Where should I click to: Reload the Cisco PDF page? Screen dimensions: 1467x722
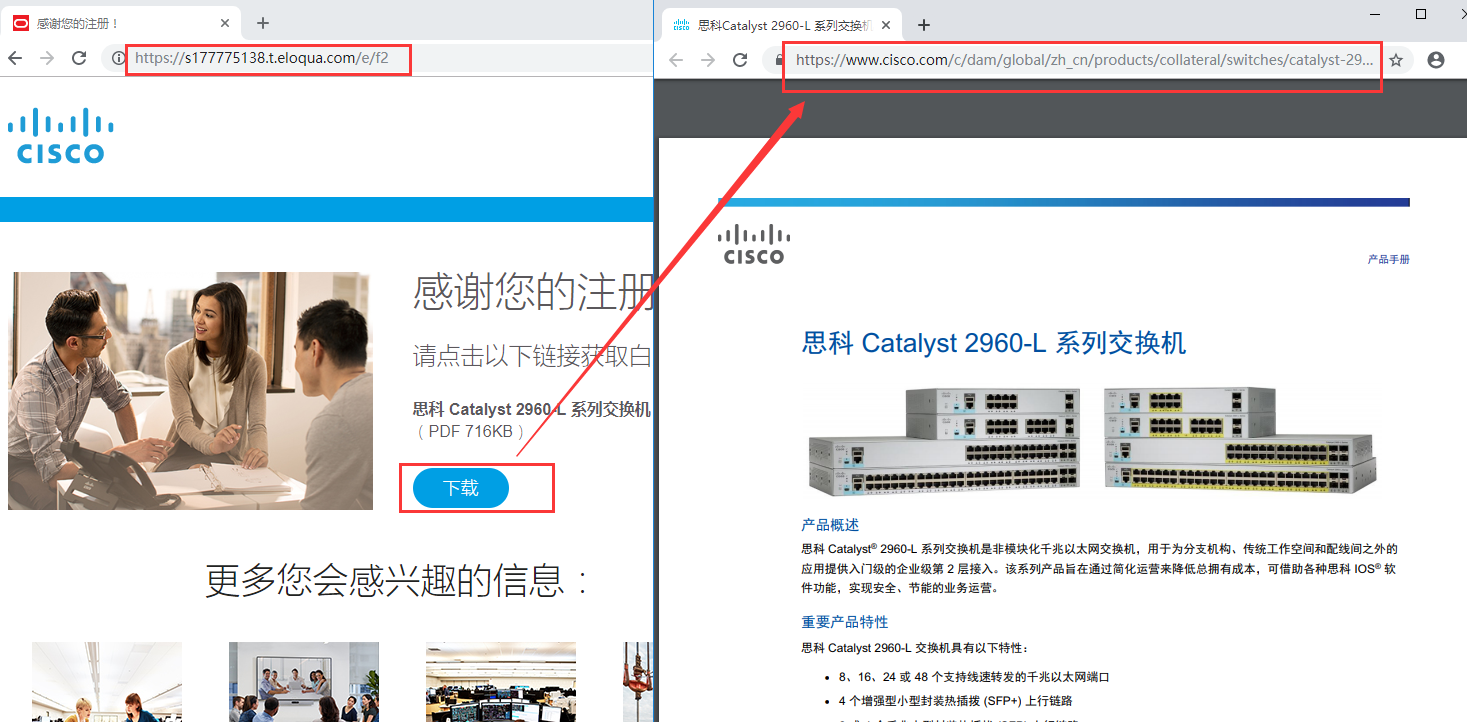(x=740, y=60)
